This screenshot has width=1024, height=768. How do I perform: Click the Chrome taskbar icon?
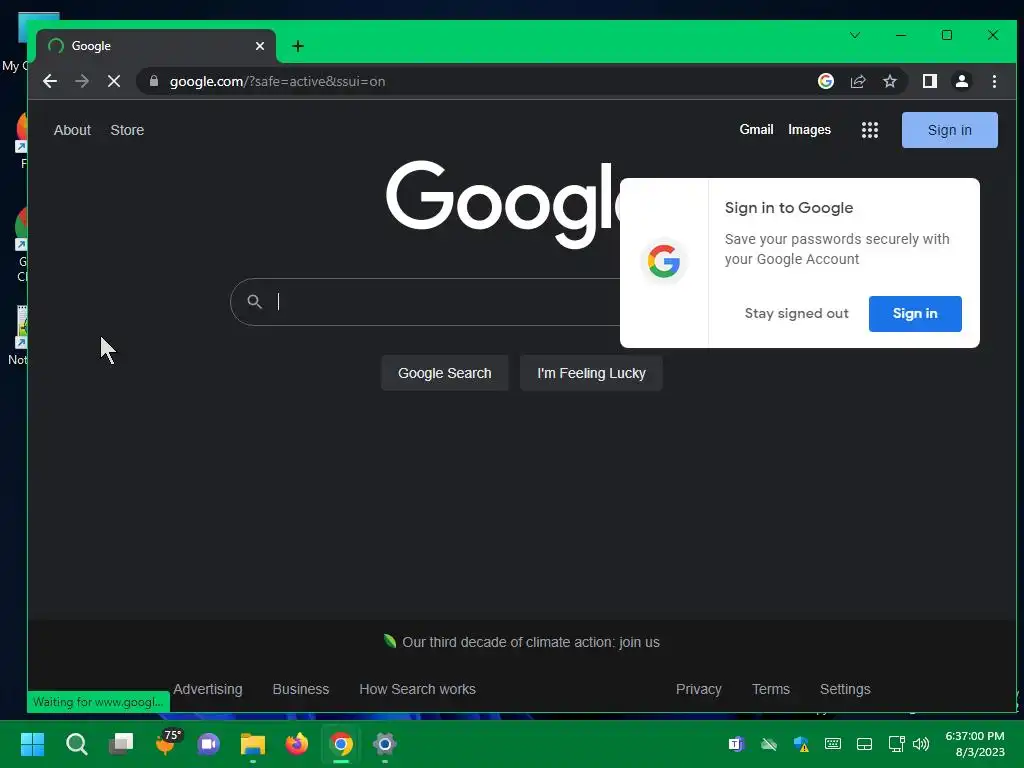(x=341, y=744)
